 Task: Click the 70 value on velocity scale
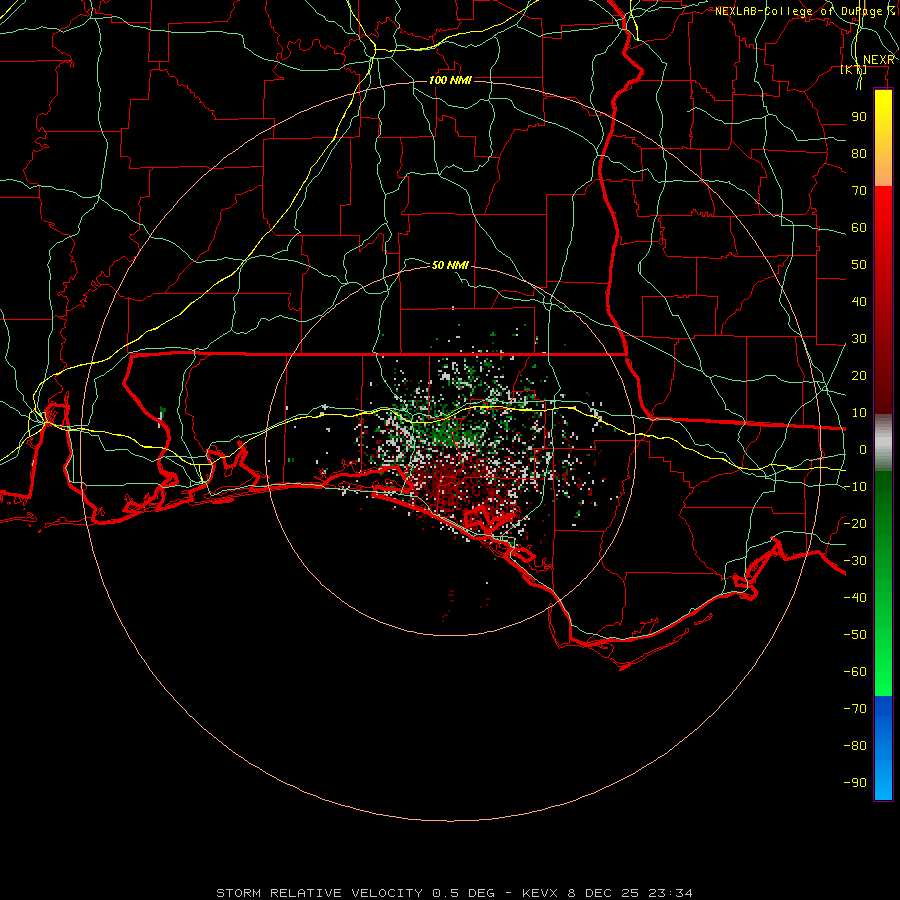pos(859,191)
